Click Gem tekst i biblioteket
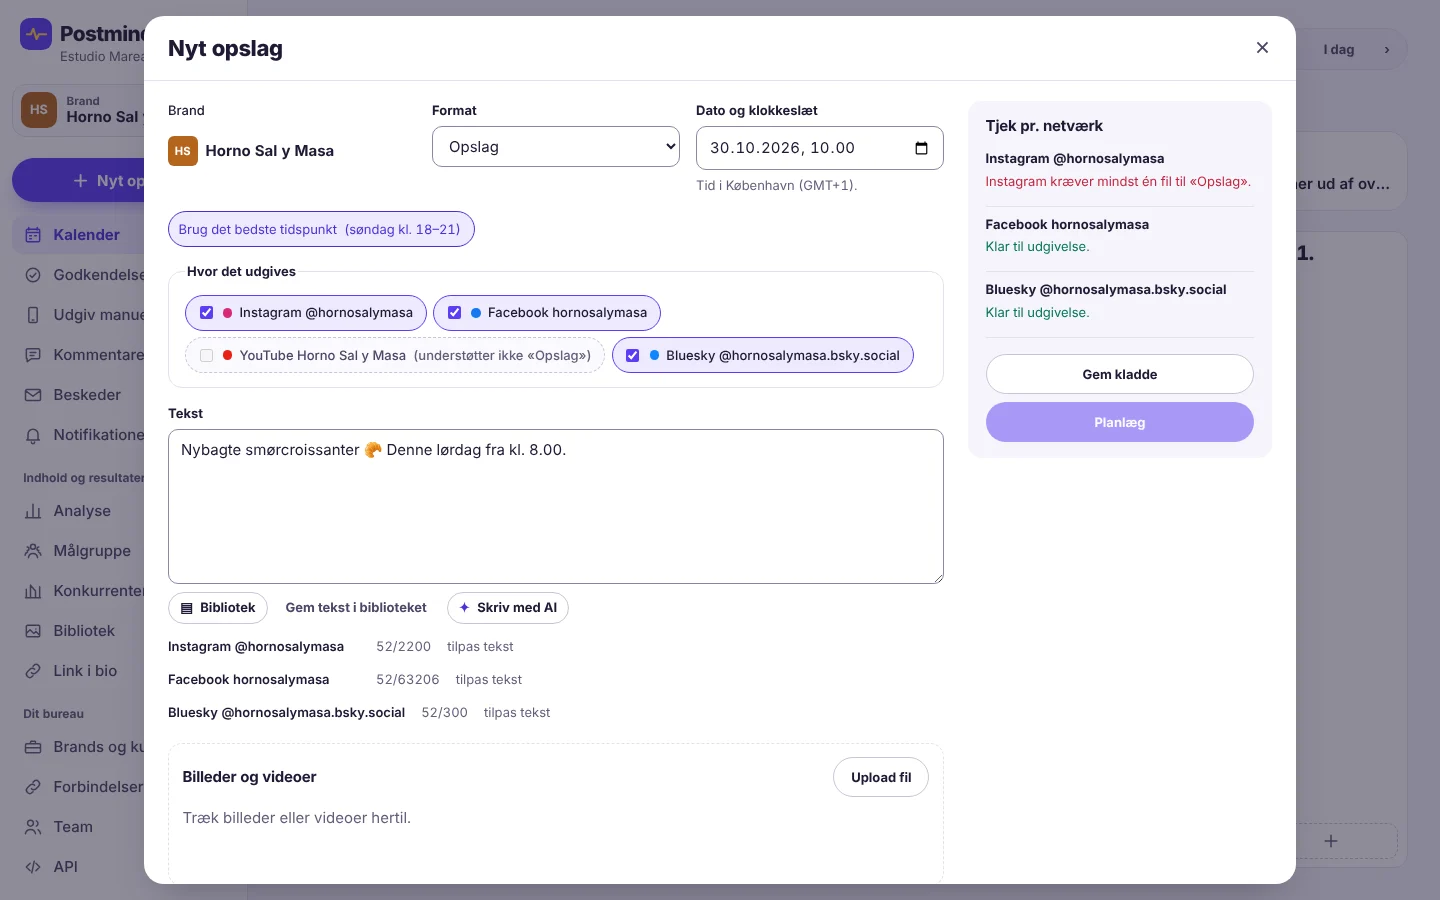Image resolution: width=1440 pixels, height=900 pixels. [x=356, y=608]
